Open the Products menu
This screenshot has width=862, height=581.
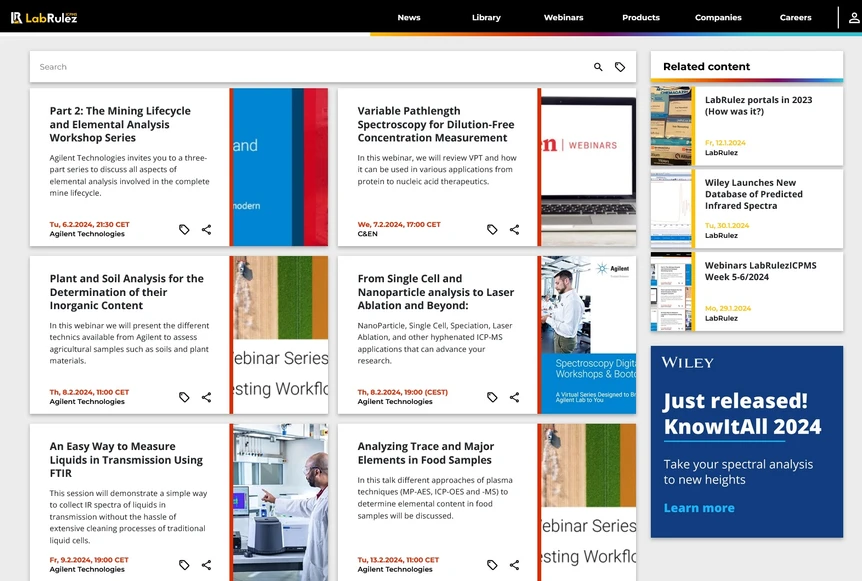pyautogui.click(x=641, y=18)
